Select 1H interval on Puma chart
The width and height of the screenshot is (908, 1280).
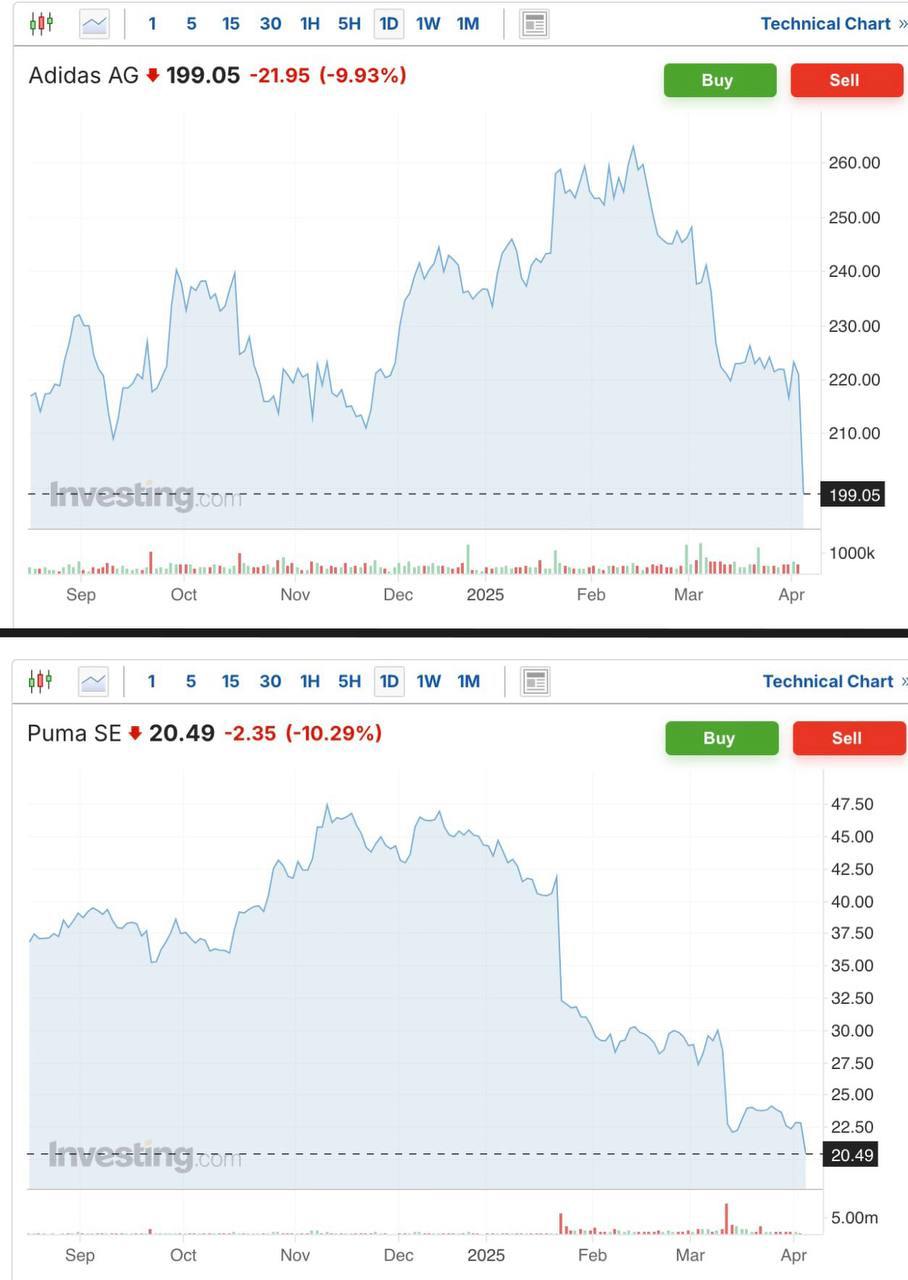tap(310, 681)
